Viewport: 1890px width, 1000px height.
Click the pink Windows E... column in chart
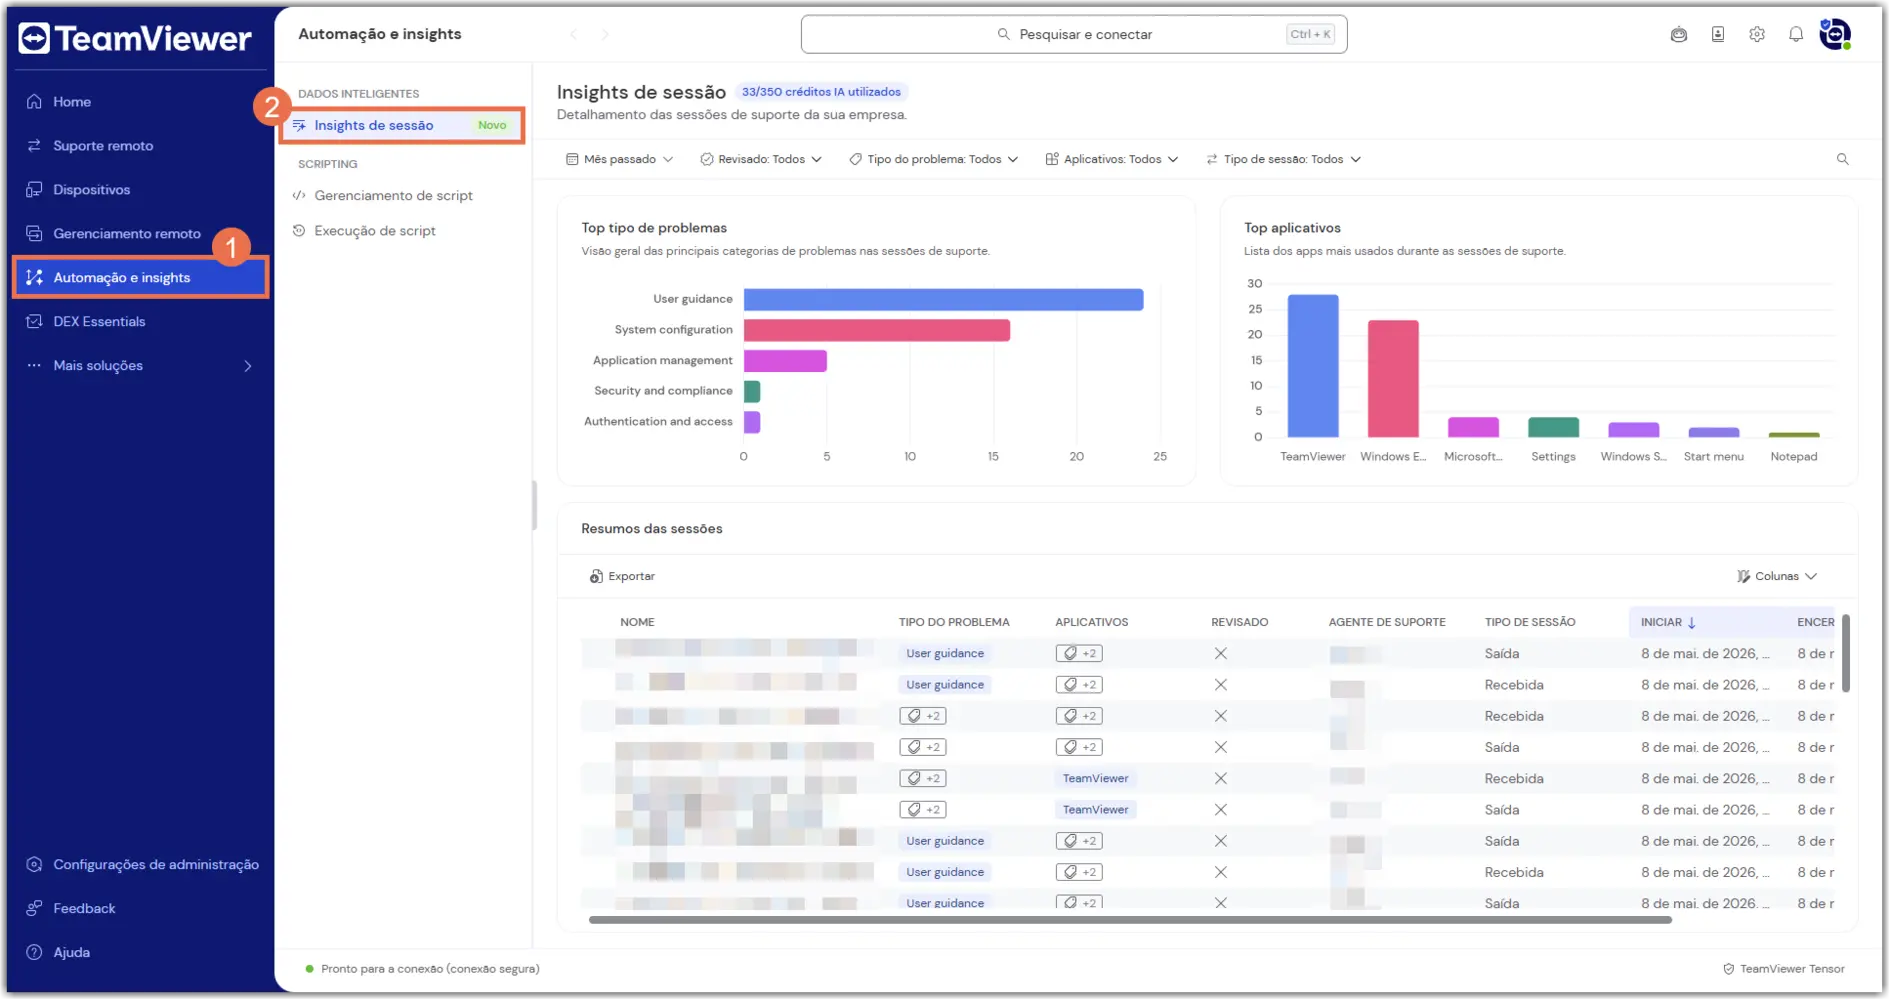coord(1393,379)
